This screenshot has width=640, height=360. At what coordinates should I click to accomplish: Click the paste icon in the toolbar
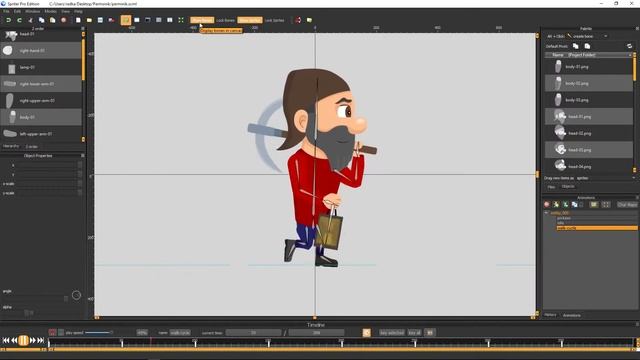pyautogui.click(x=52, y=20)
